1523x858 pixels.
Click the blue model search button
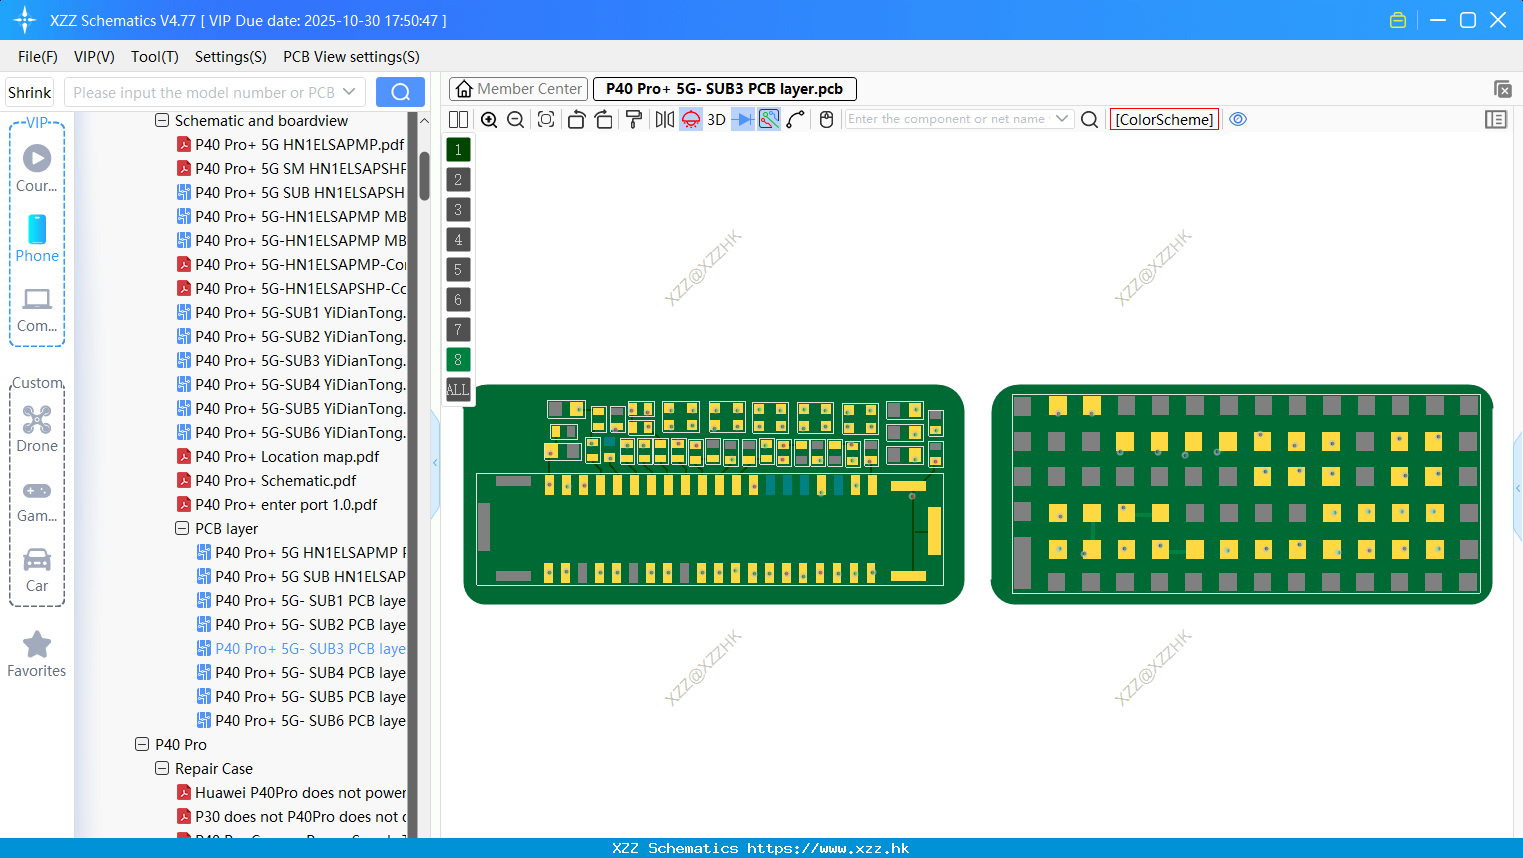pos(400,92)
